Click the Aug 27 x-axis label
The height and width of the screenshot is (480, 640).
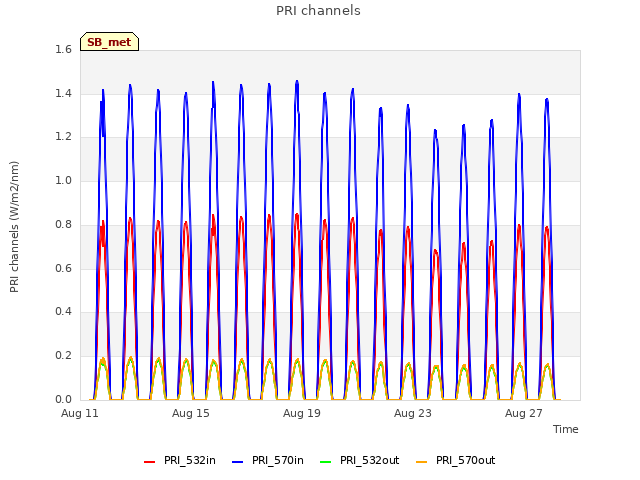[524, 413]
